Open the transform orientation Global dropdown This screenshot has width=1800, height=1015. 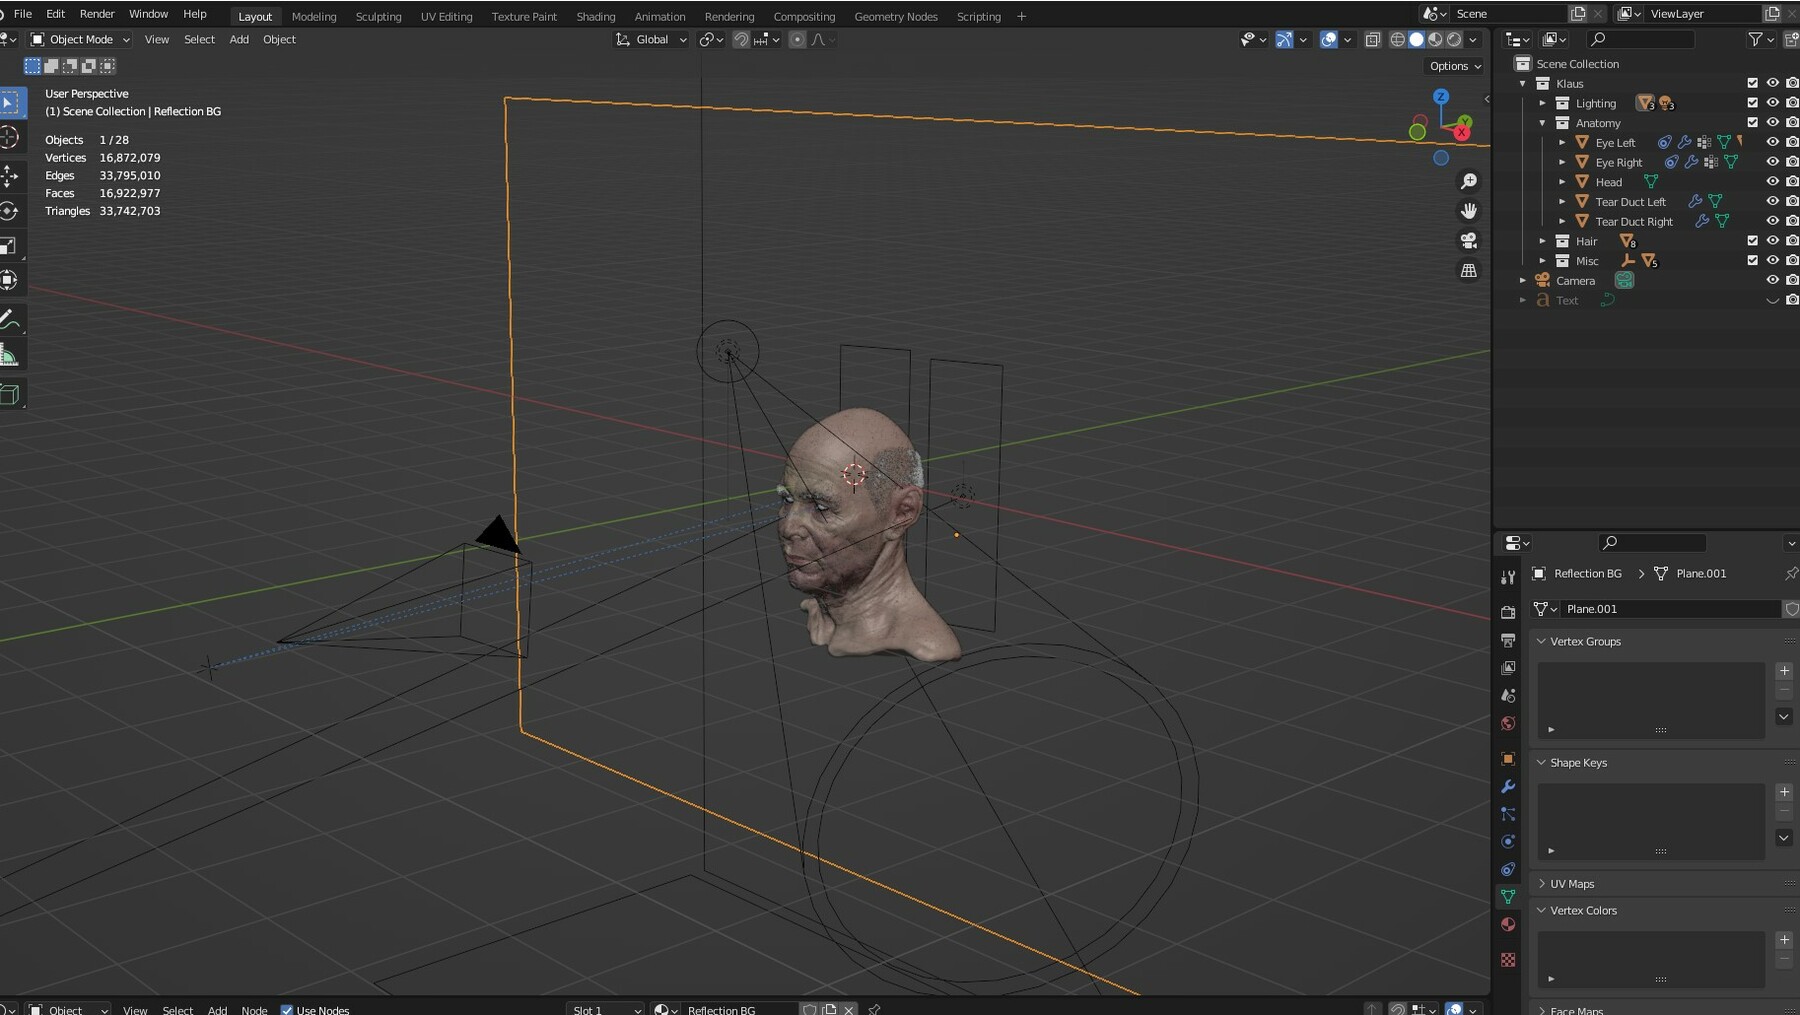tap(650, 40)
